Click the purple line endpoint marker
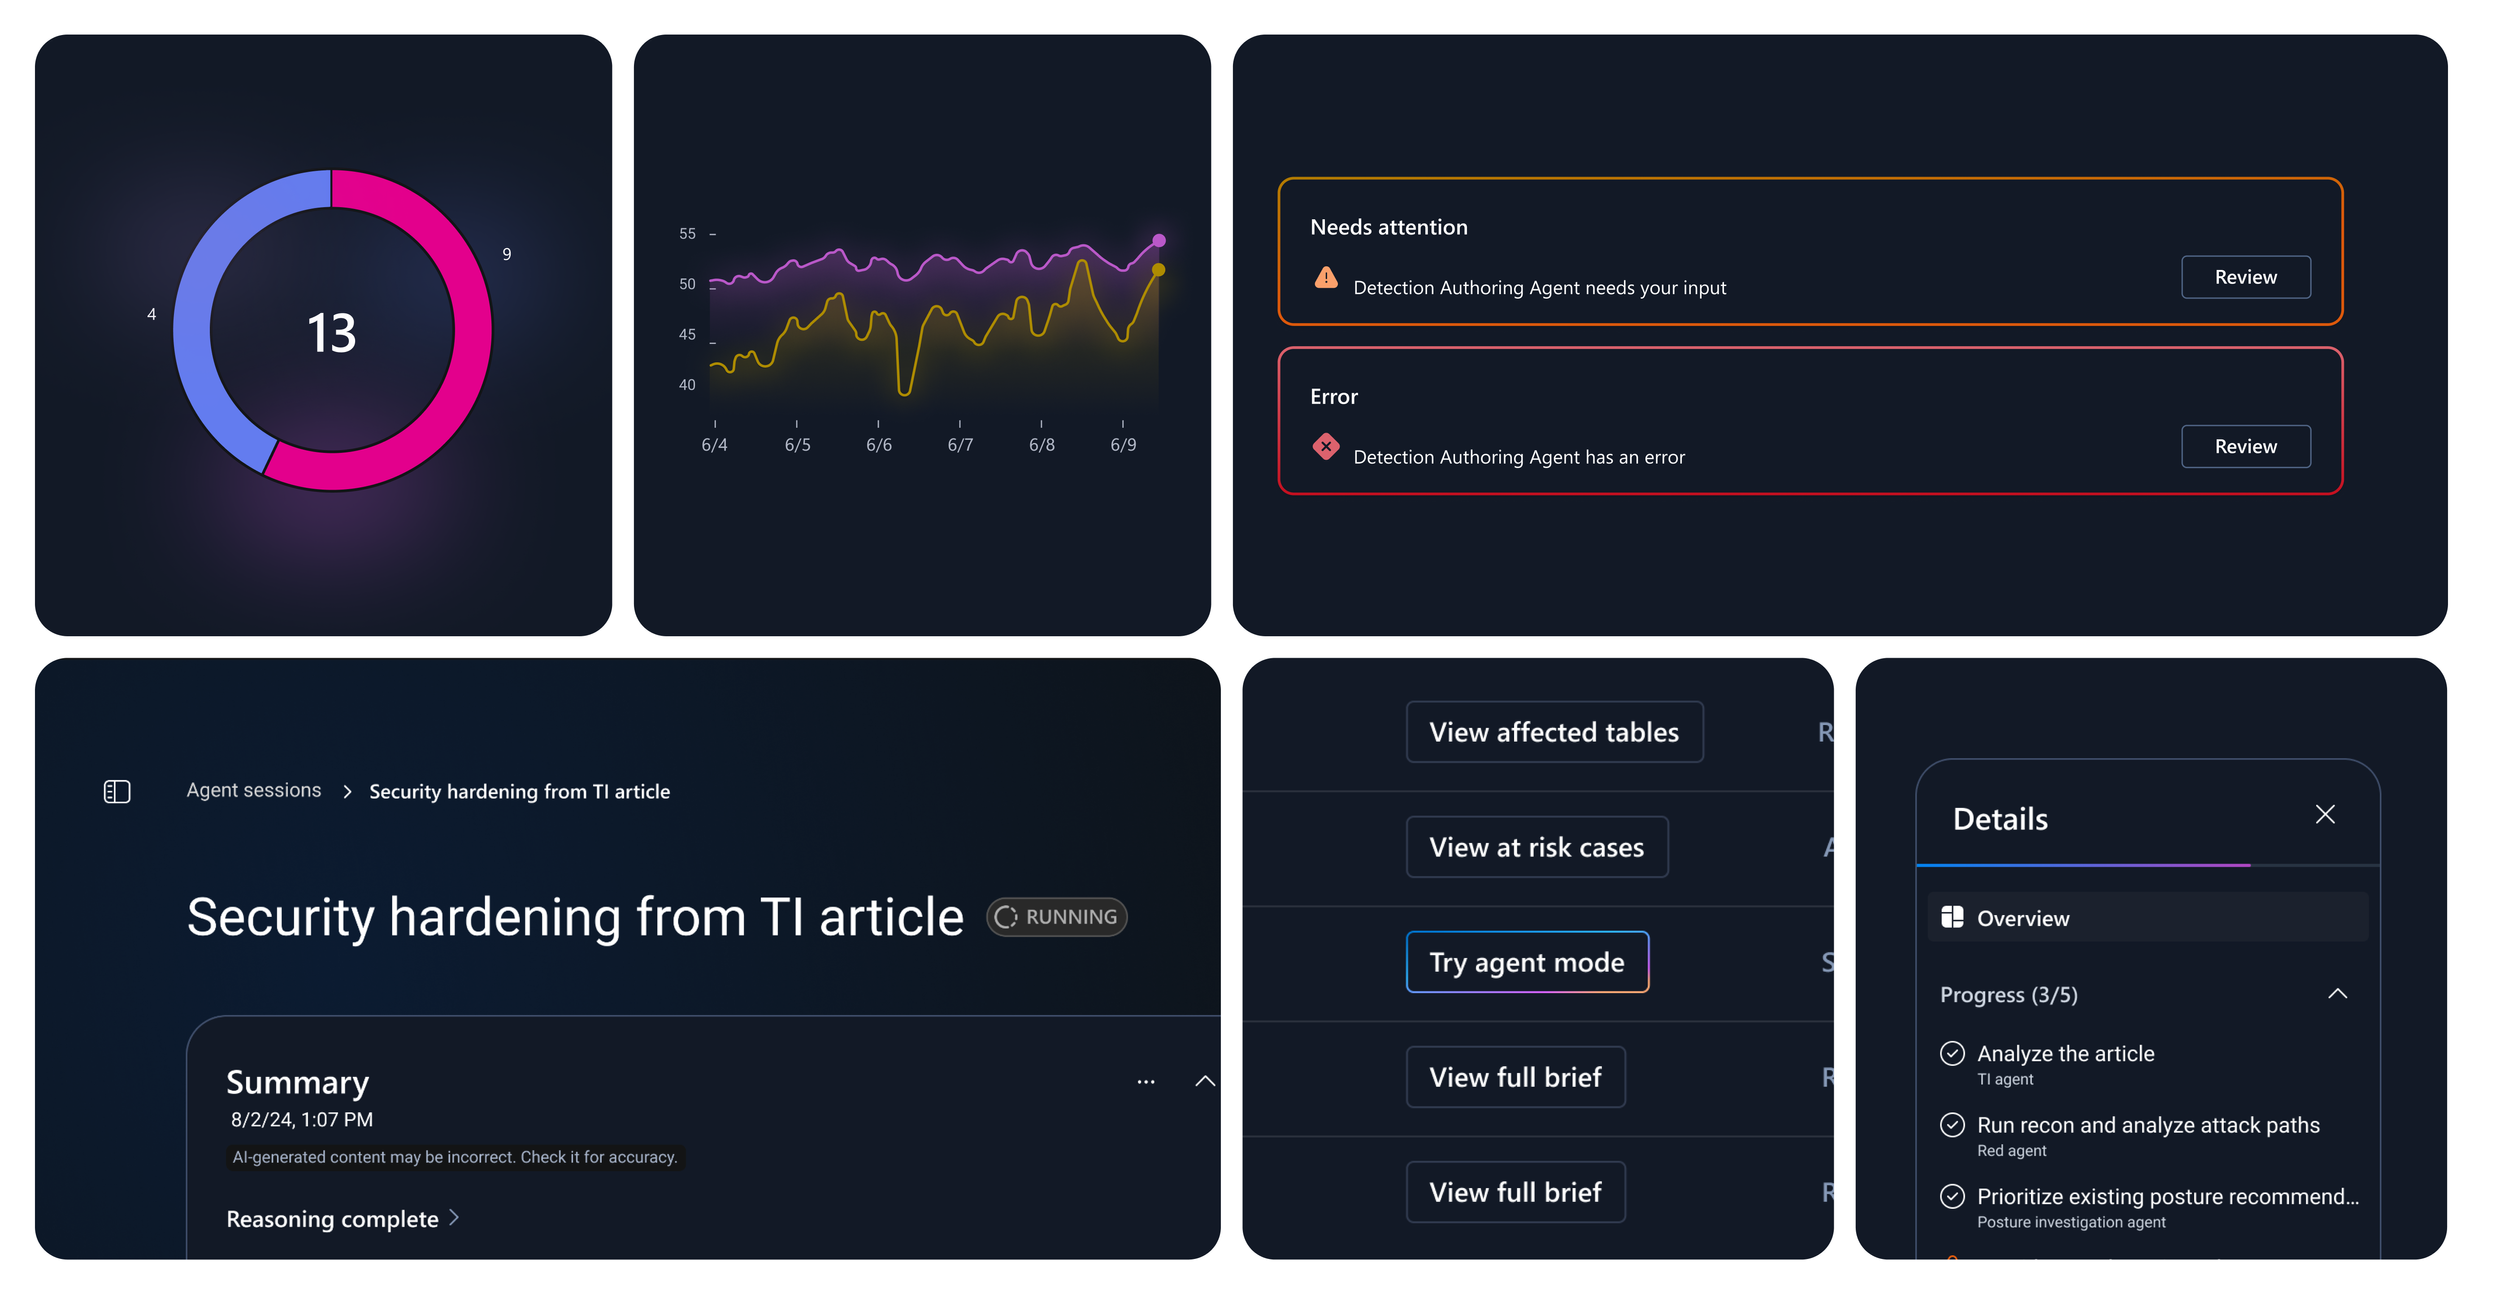The image size is (2500, 1294). 1159,240
